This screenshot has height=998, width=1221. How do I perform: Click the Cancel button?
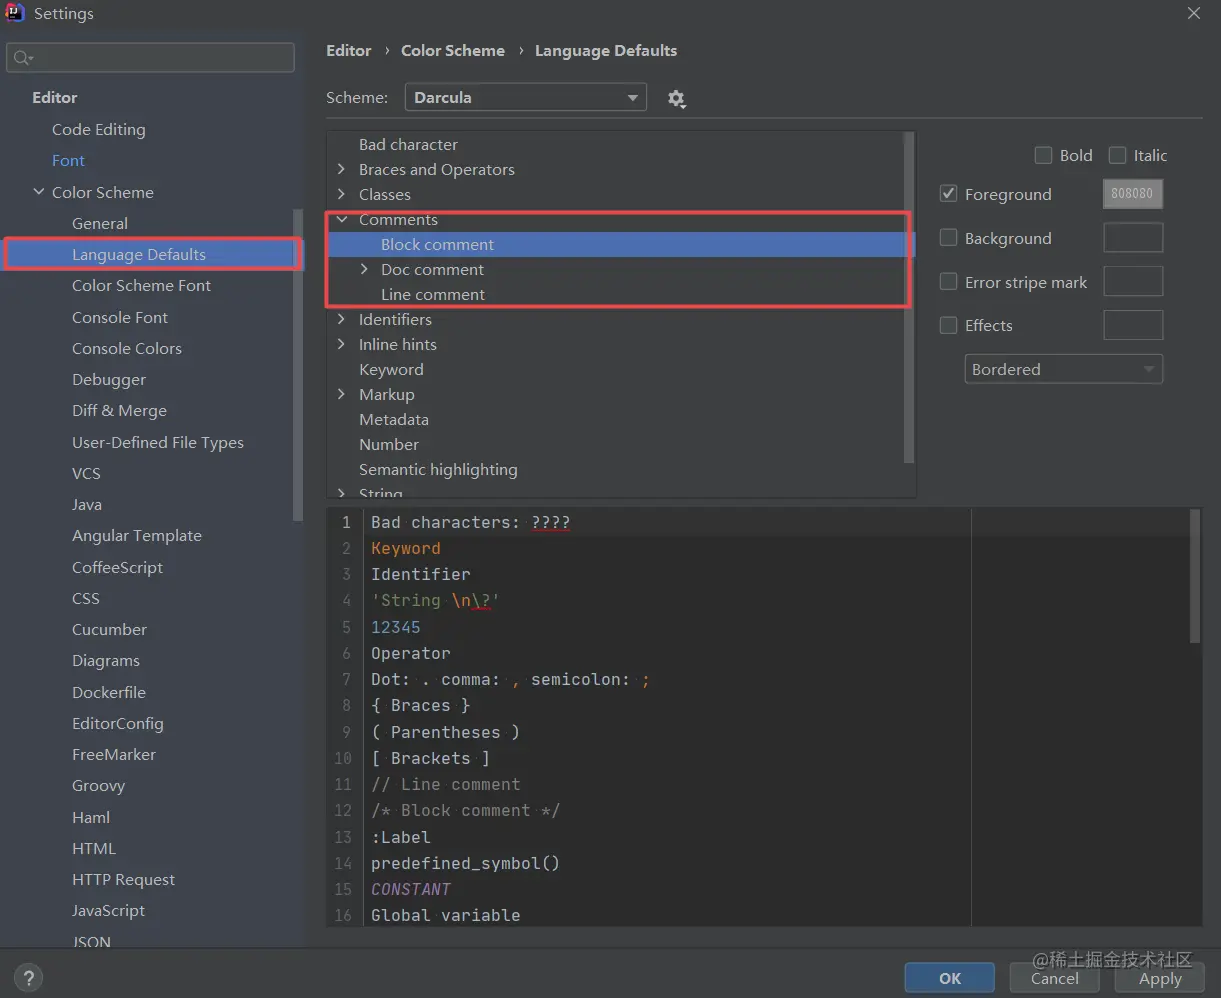click(x=1054, y=978)
